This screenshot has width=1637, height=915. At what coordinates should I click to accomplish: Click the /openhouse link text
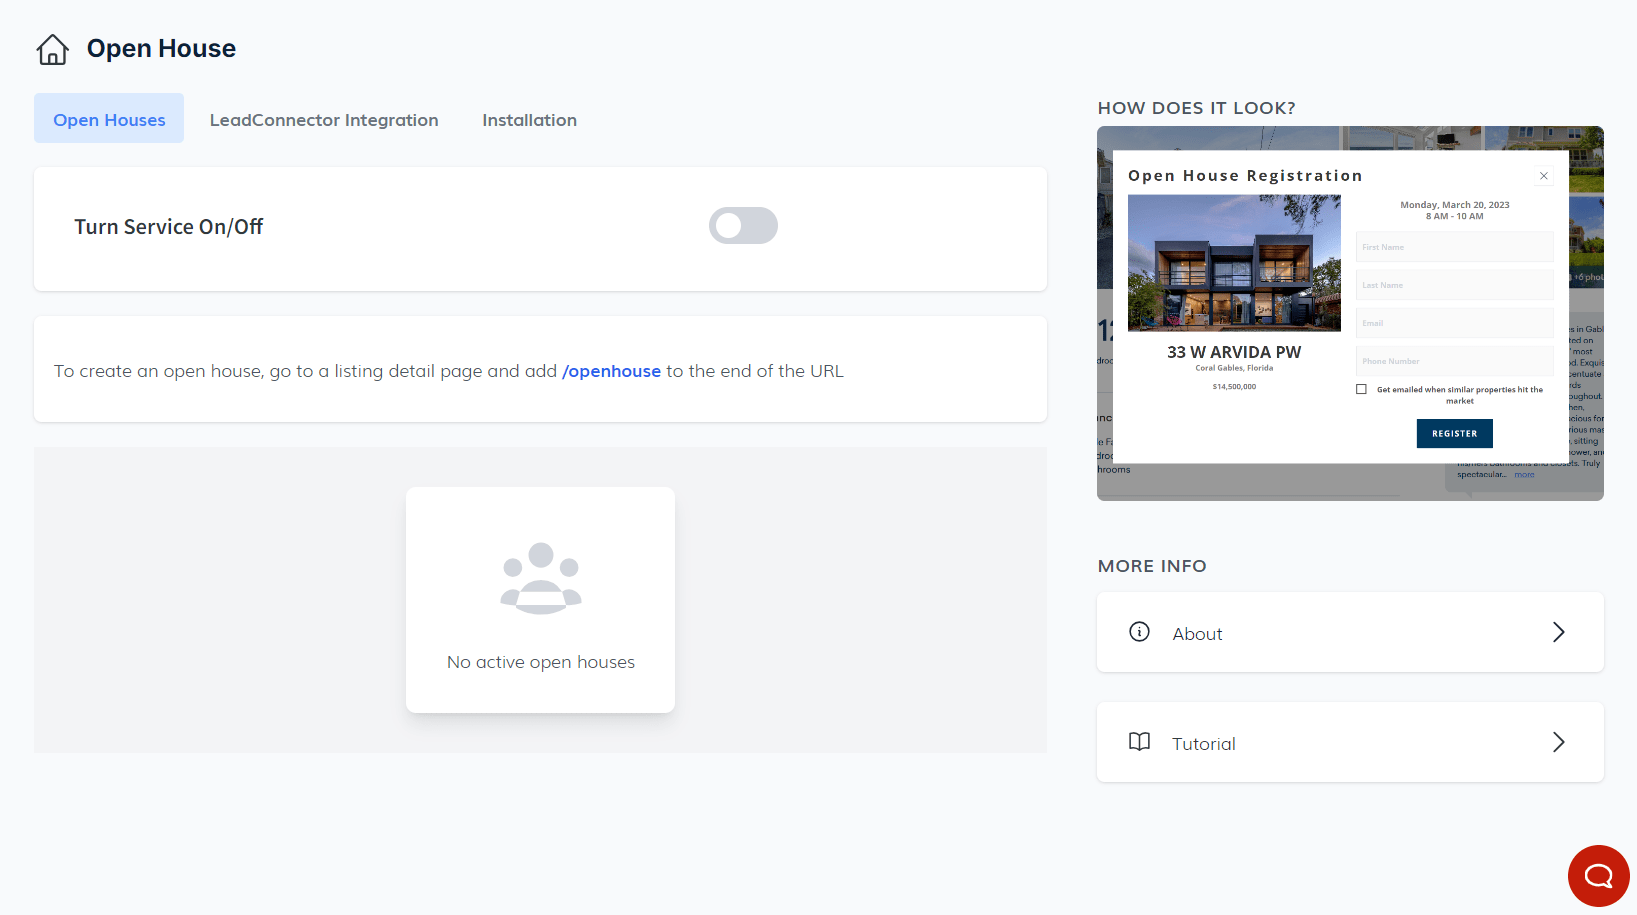coord(611,371)
